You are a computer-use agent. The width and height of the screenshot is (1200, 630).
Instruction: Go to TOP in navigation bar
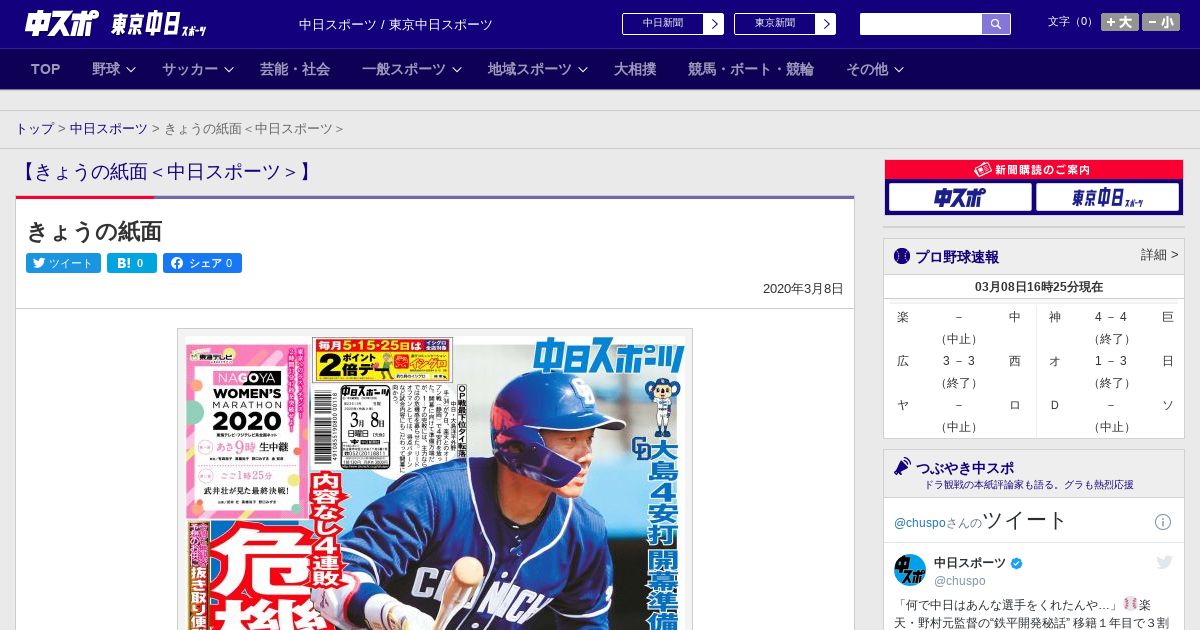46,69
